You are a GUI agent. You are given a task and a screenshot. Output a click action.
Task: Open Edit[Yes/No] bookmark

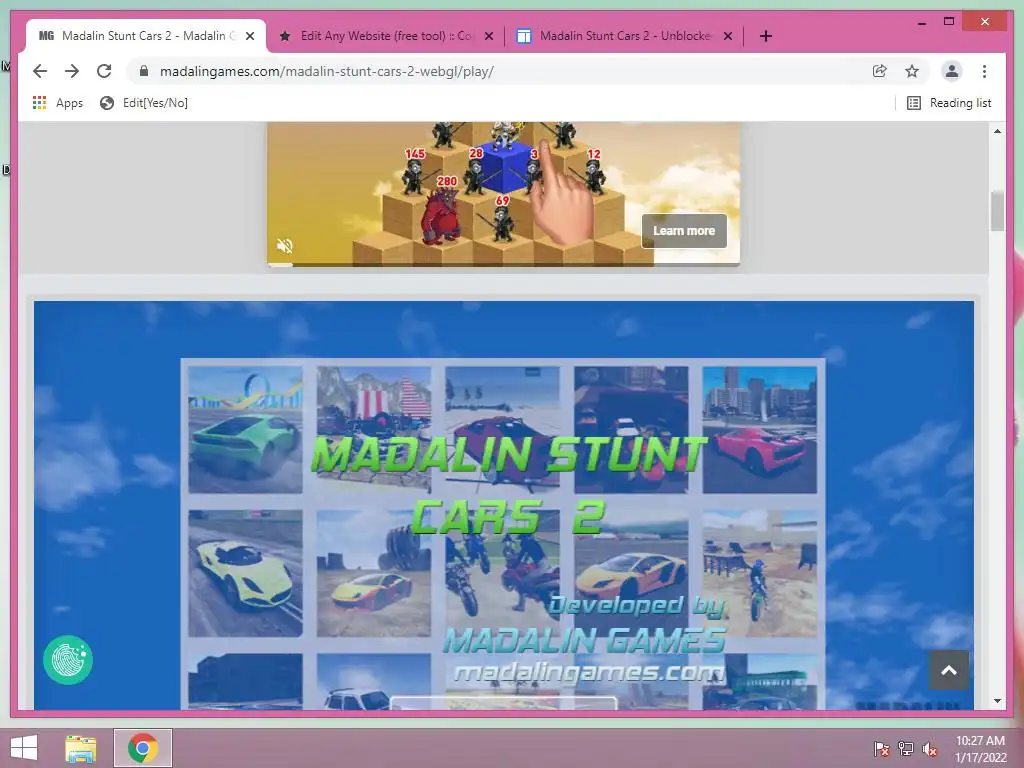pos(144,103)
